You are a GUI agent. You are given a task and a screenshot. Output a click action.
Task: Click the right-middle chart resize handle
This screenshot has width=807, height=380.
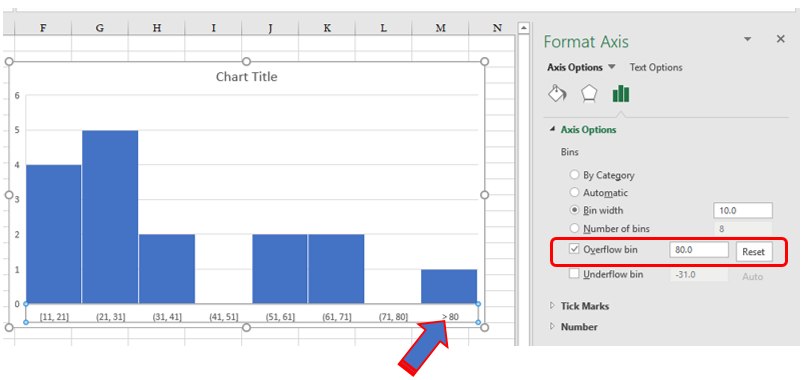tap(484, 195)
